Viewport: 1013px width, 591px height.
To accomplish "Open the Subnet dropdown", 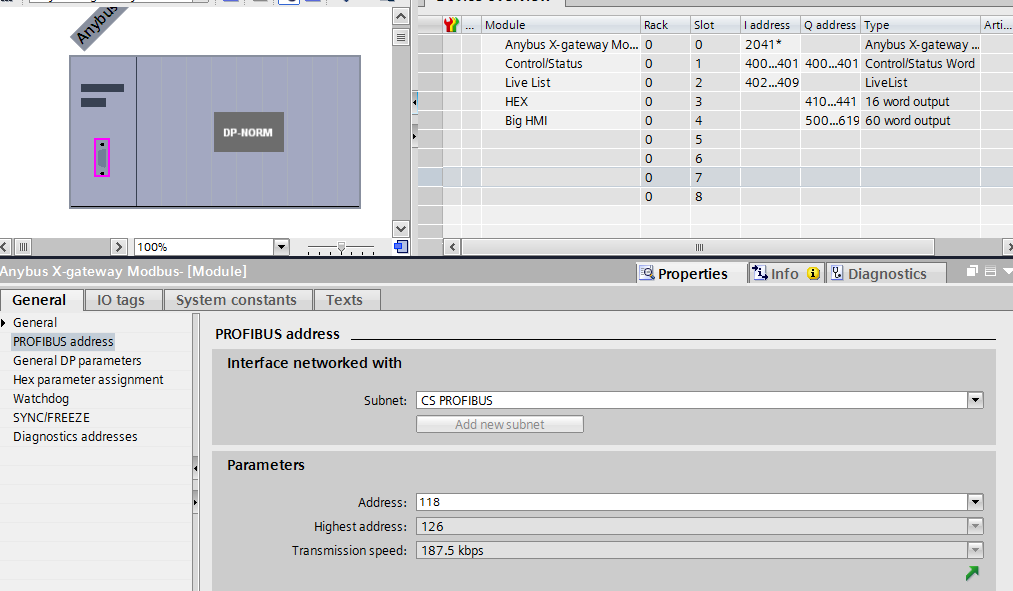I will tap(976, 400).
